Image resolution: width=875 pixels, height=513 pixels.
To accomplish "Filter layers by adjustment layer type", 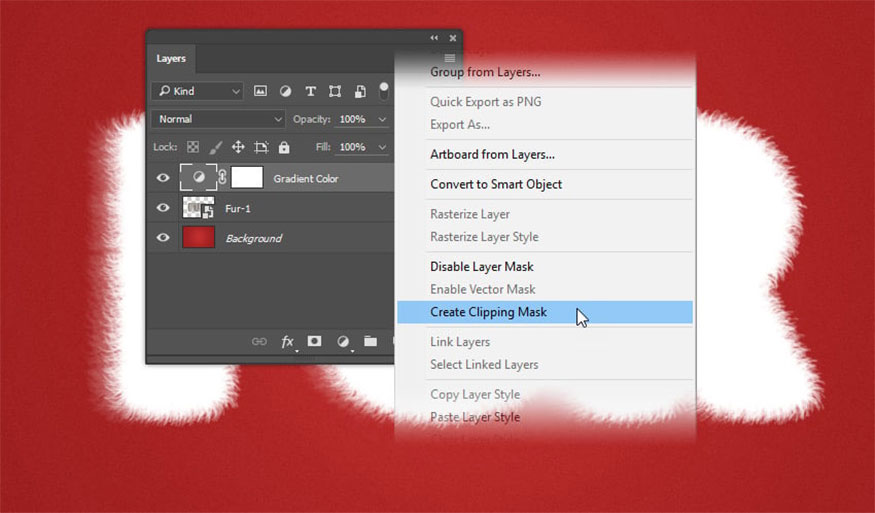I will [285, 91].
